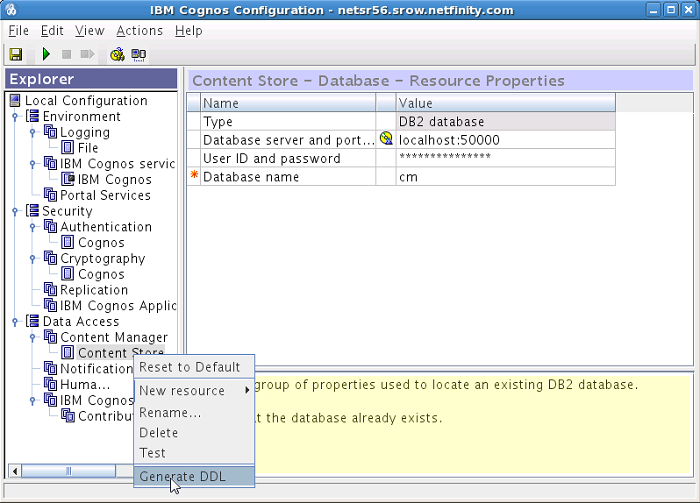
Task: Select the Portal Services tree item
Action: click(105, 195)
